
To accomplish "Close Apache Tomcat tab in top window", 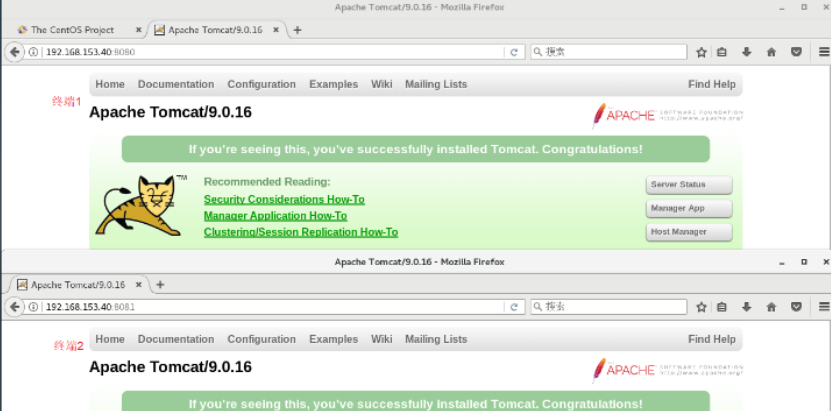I will (276, 30).
